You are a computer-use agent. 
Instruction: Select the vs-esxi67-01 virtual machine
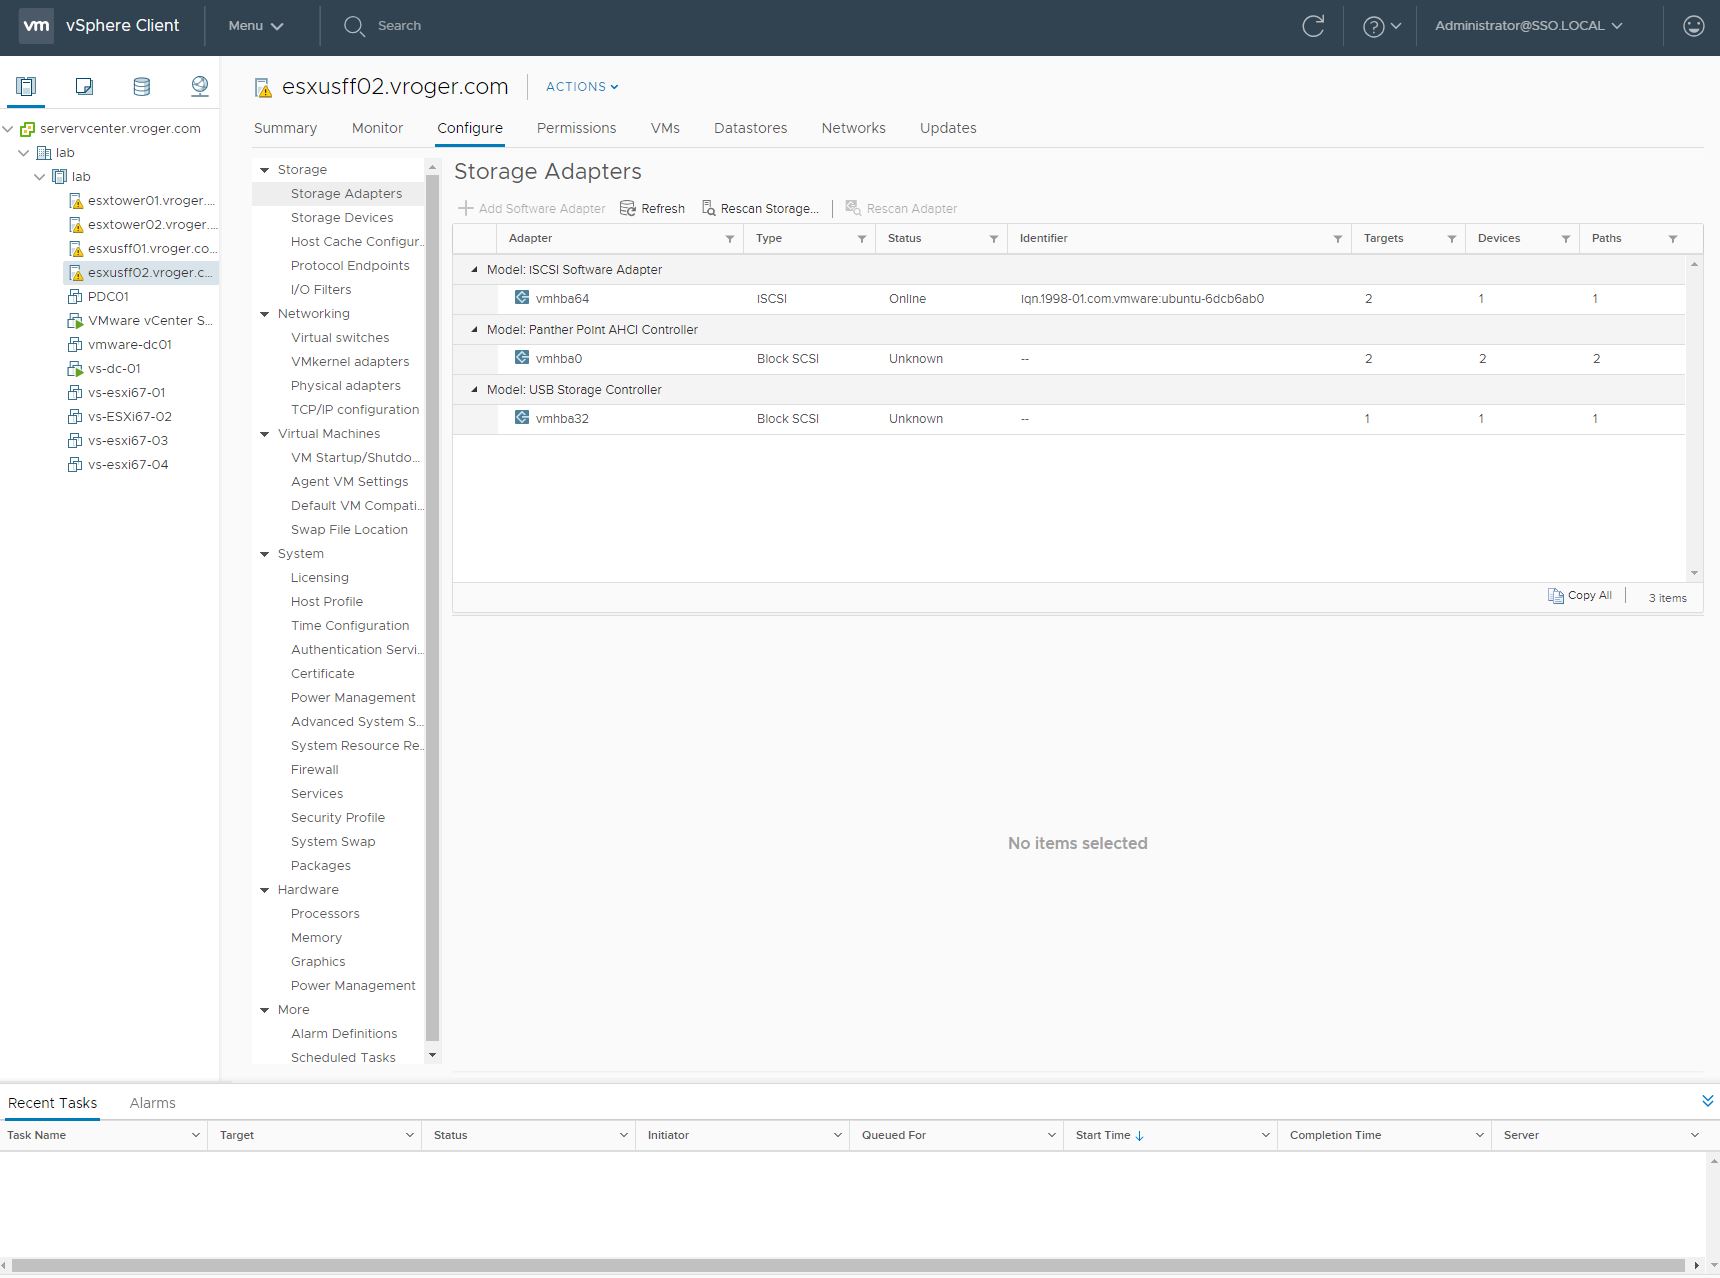[x=126, y=393]
